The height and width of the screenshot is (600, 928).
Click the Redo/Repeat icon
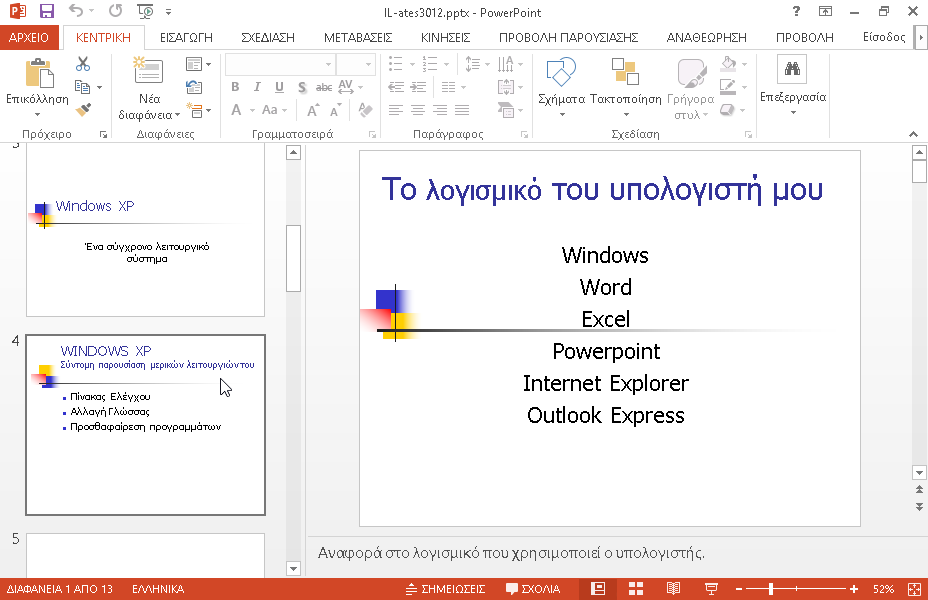click(x=115, y=11)
